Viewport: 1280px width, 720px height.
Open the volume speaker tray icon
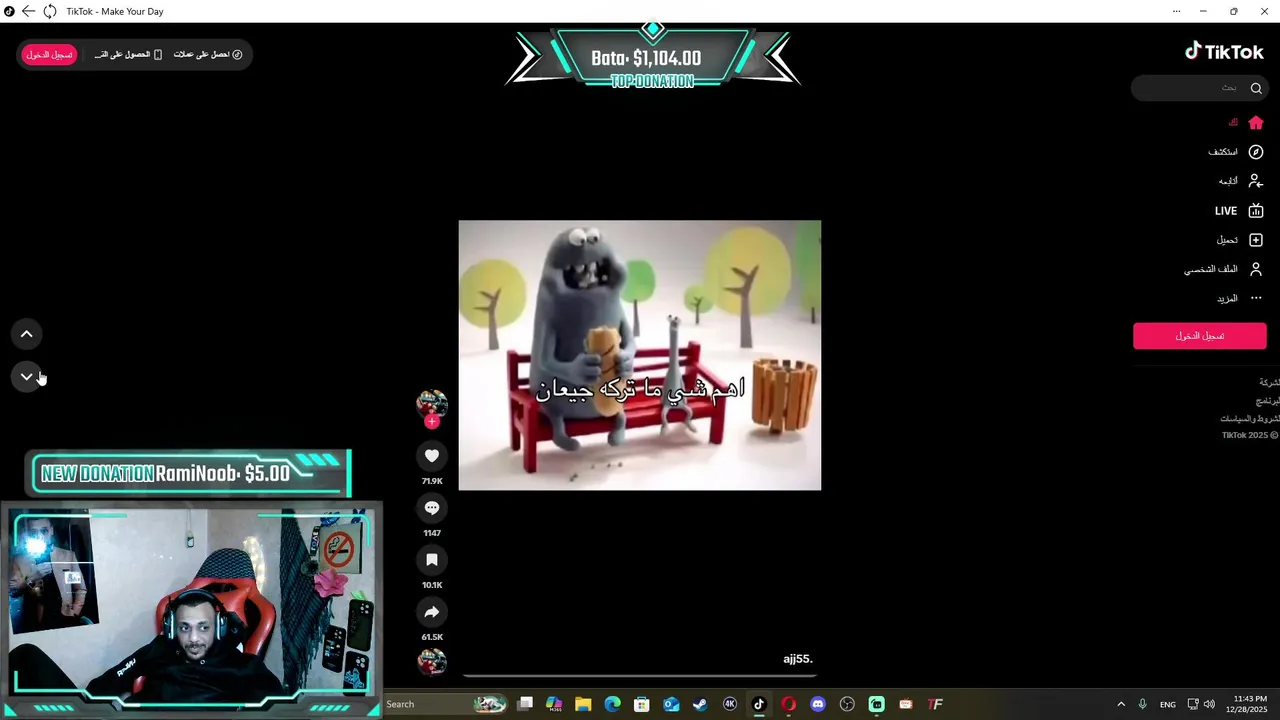tap(1209, 704)
